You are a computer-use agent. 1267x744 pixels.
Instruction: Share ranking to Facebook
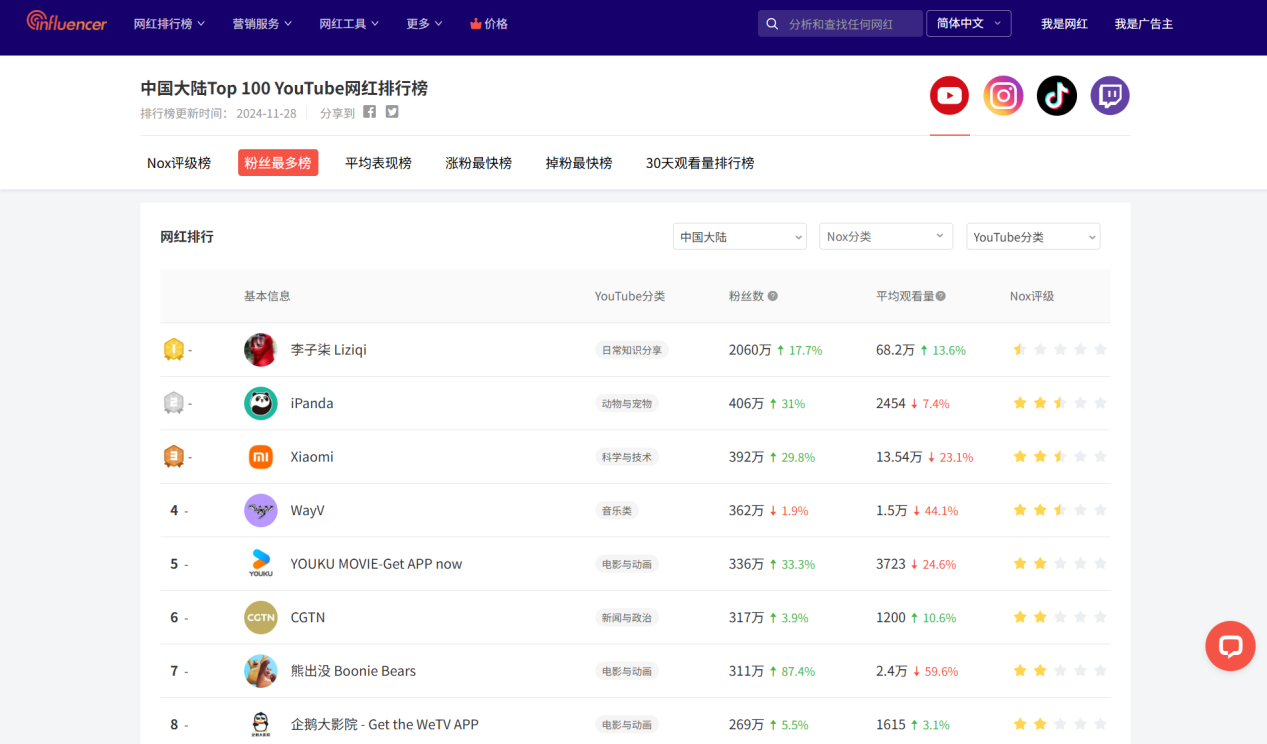pos(370,112)
